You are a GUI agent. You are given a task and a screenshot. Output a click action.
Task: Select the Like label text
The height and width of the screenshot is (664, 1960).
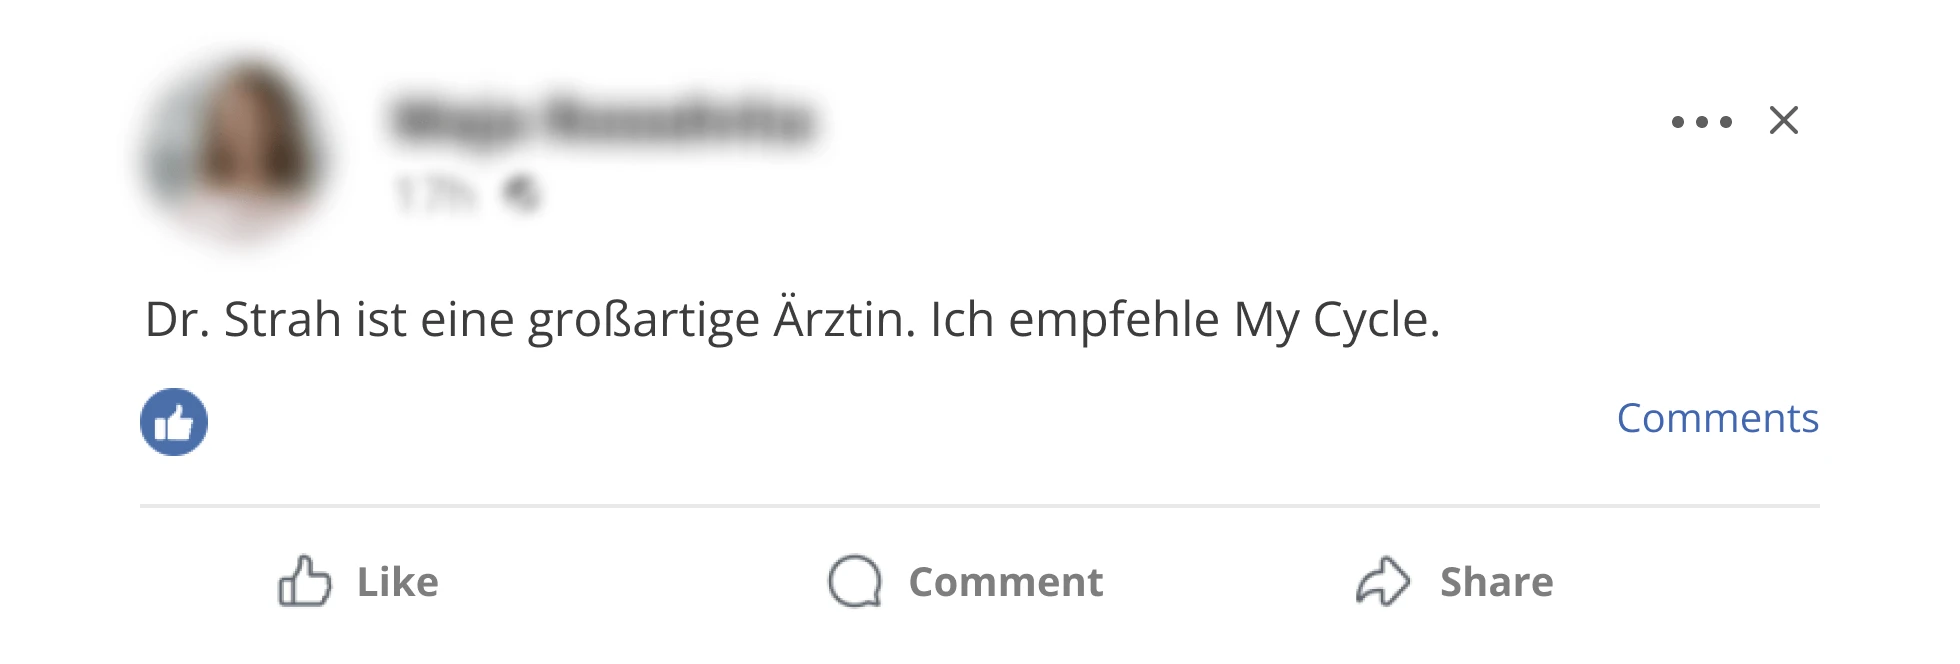click(398, 582)
